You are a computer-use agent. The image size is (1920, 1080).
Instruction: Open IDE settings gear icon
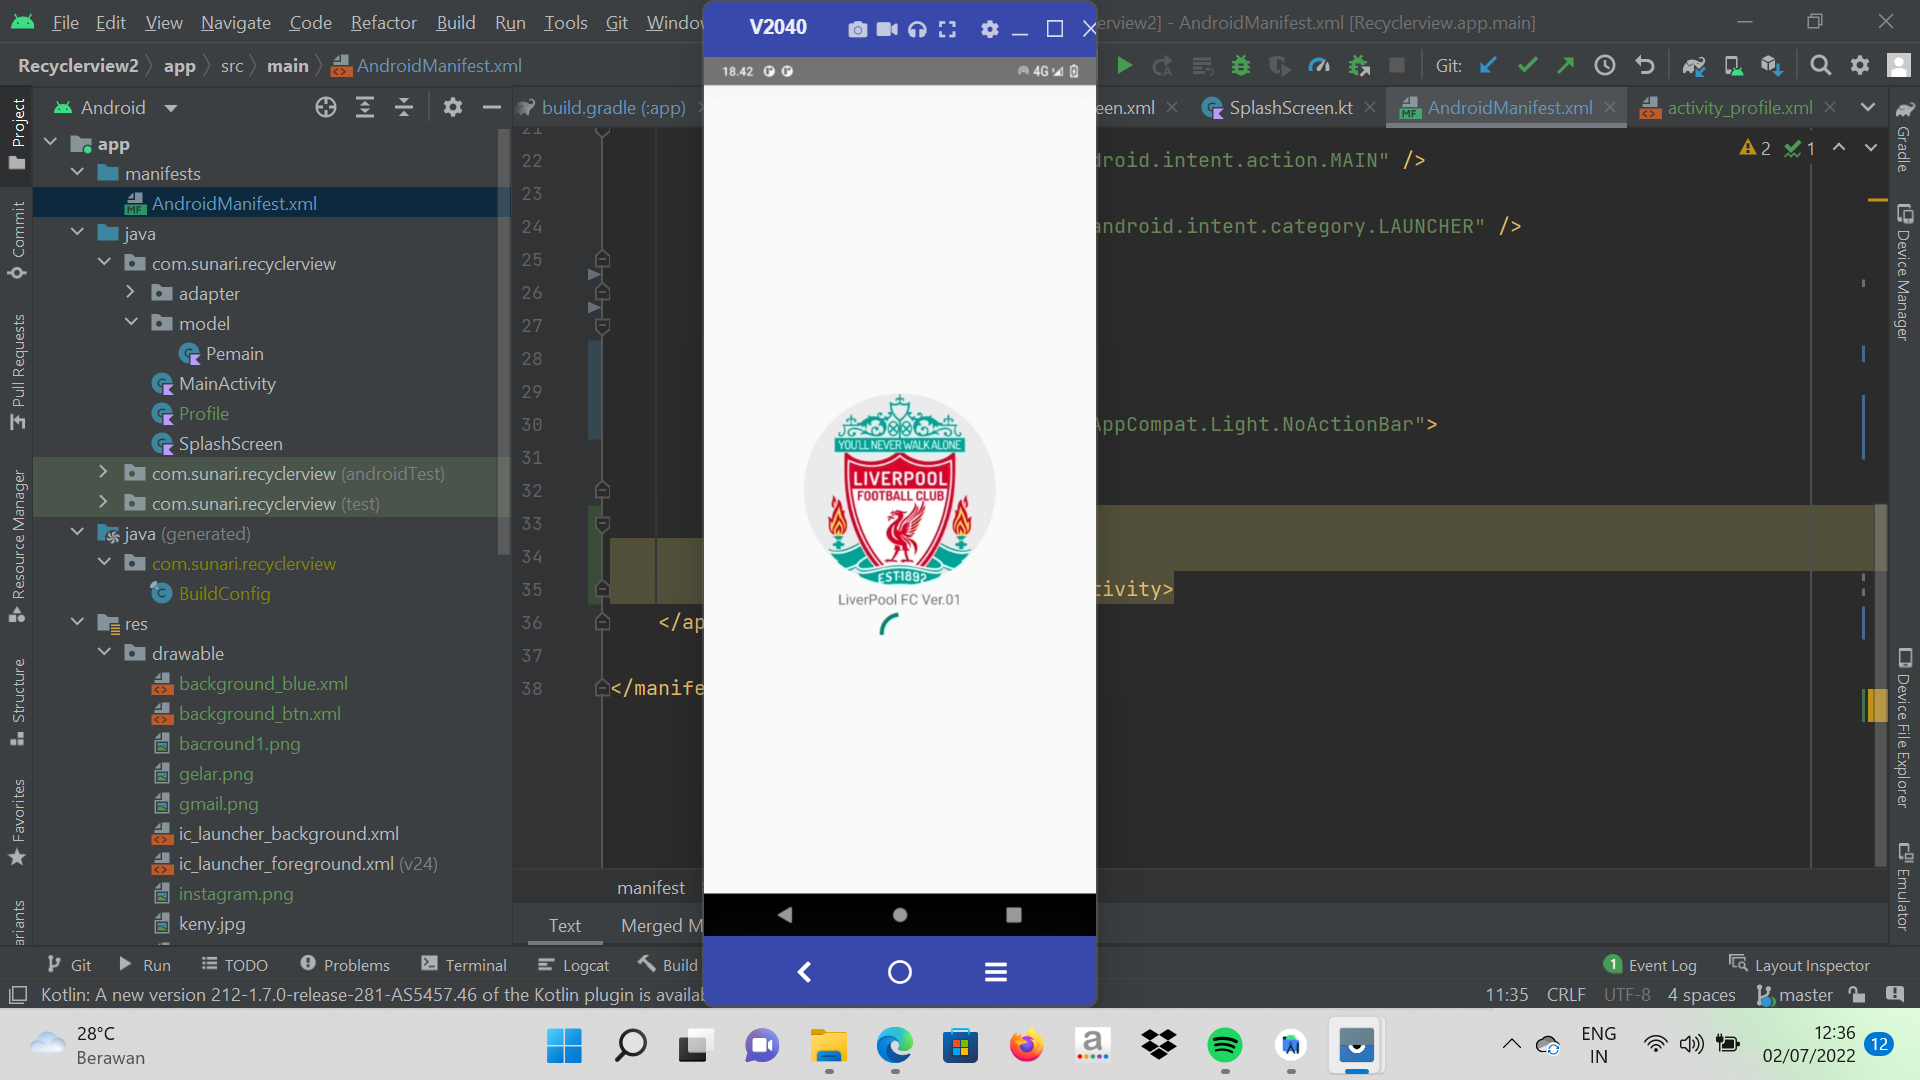pyautogui.click(x=1860, y=66)
